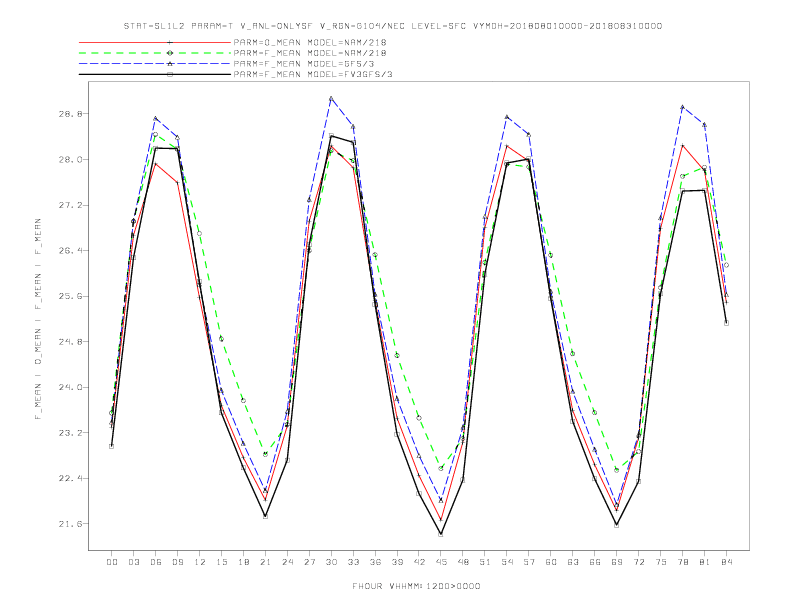Click the black solid legend line sample
This screenshot has height=612, width=792.
pos(155,74)
